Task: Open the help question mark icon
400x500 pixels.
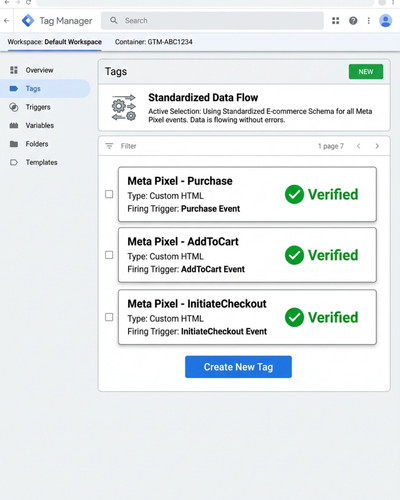Action: pos(353,21)
